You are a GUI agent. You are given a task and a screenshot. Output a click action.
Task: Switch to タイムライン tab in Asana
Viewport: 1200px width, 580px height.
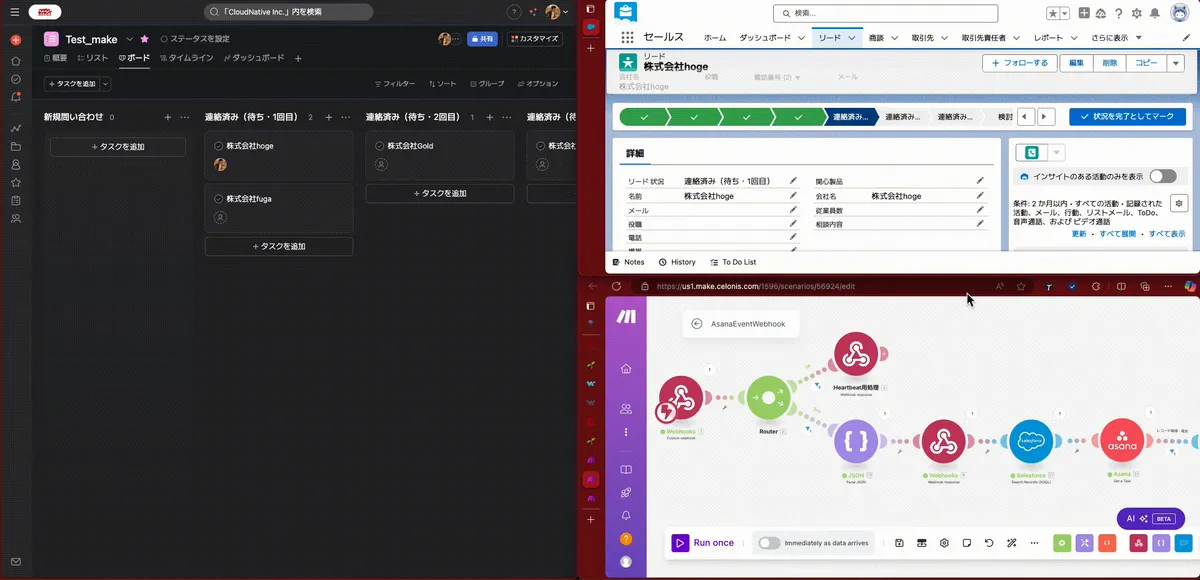pos(185,58)
